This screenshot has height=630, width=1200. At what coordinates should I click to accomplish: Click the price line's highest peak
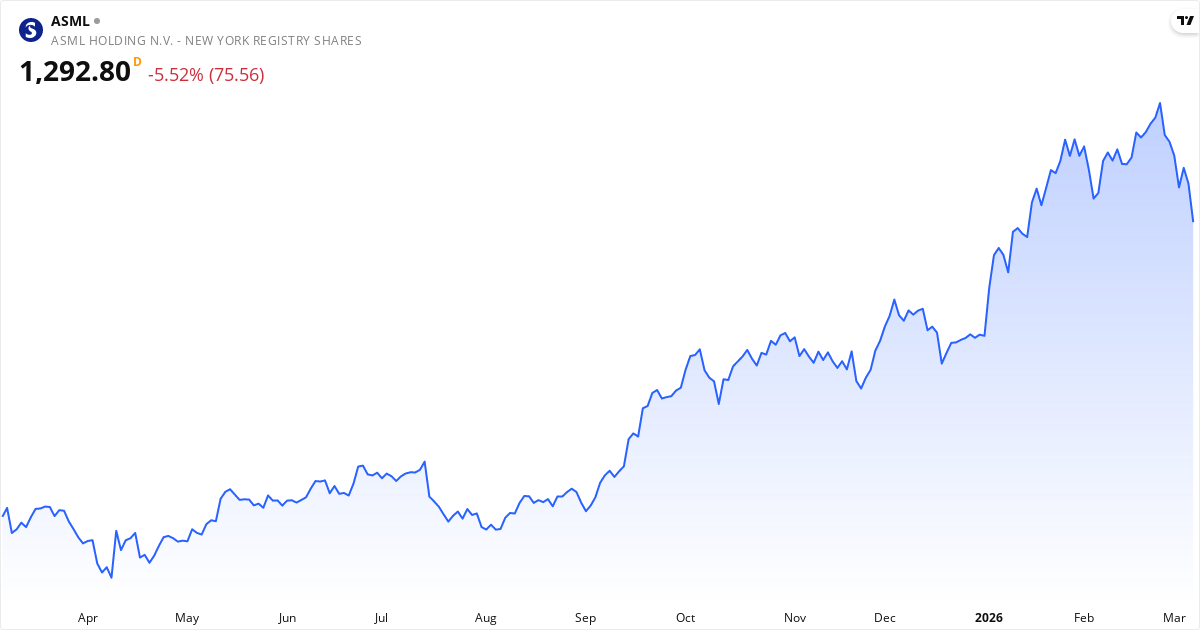(1159, 103)
